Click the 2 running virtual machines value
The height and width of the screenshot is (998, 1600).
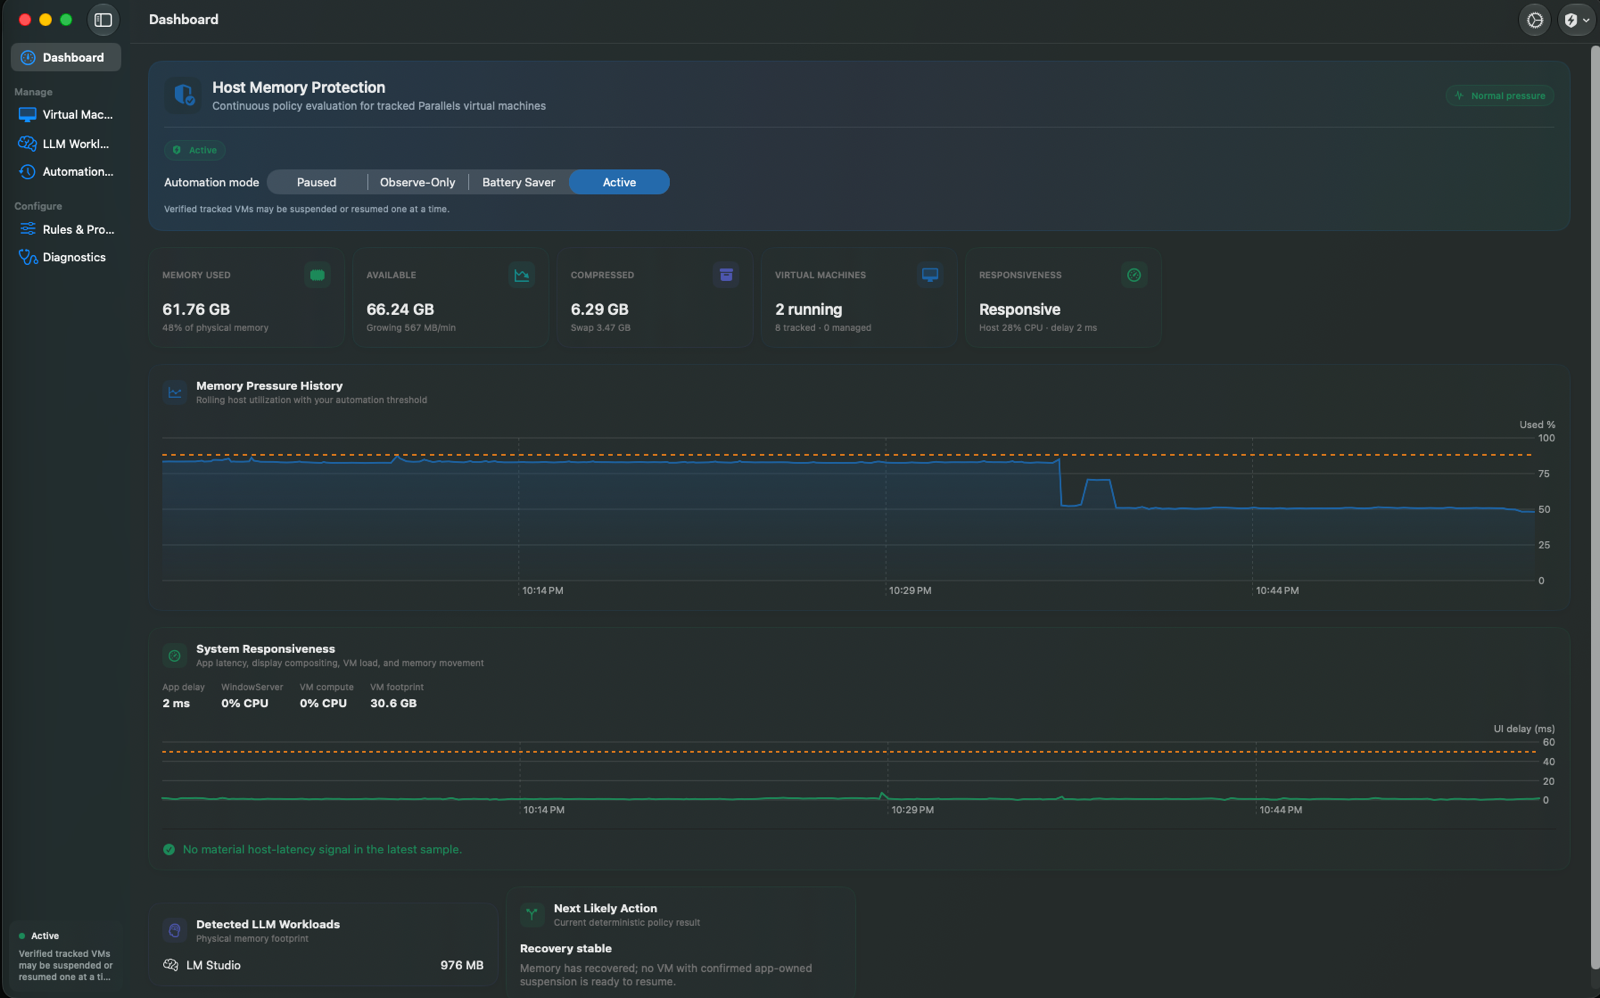coord(809,310)
